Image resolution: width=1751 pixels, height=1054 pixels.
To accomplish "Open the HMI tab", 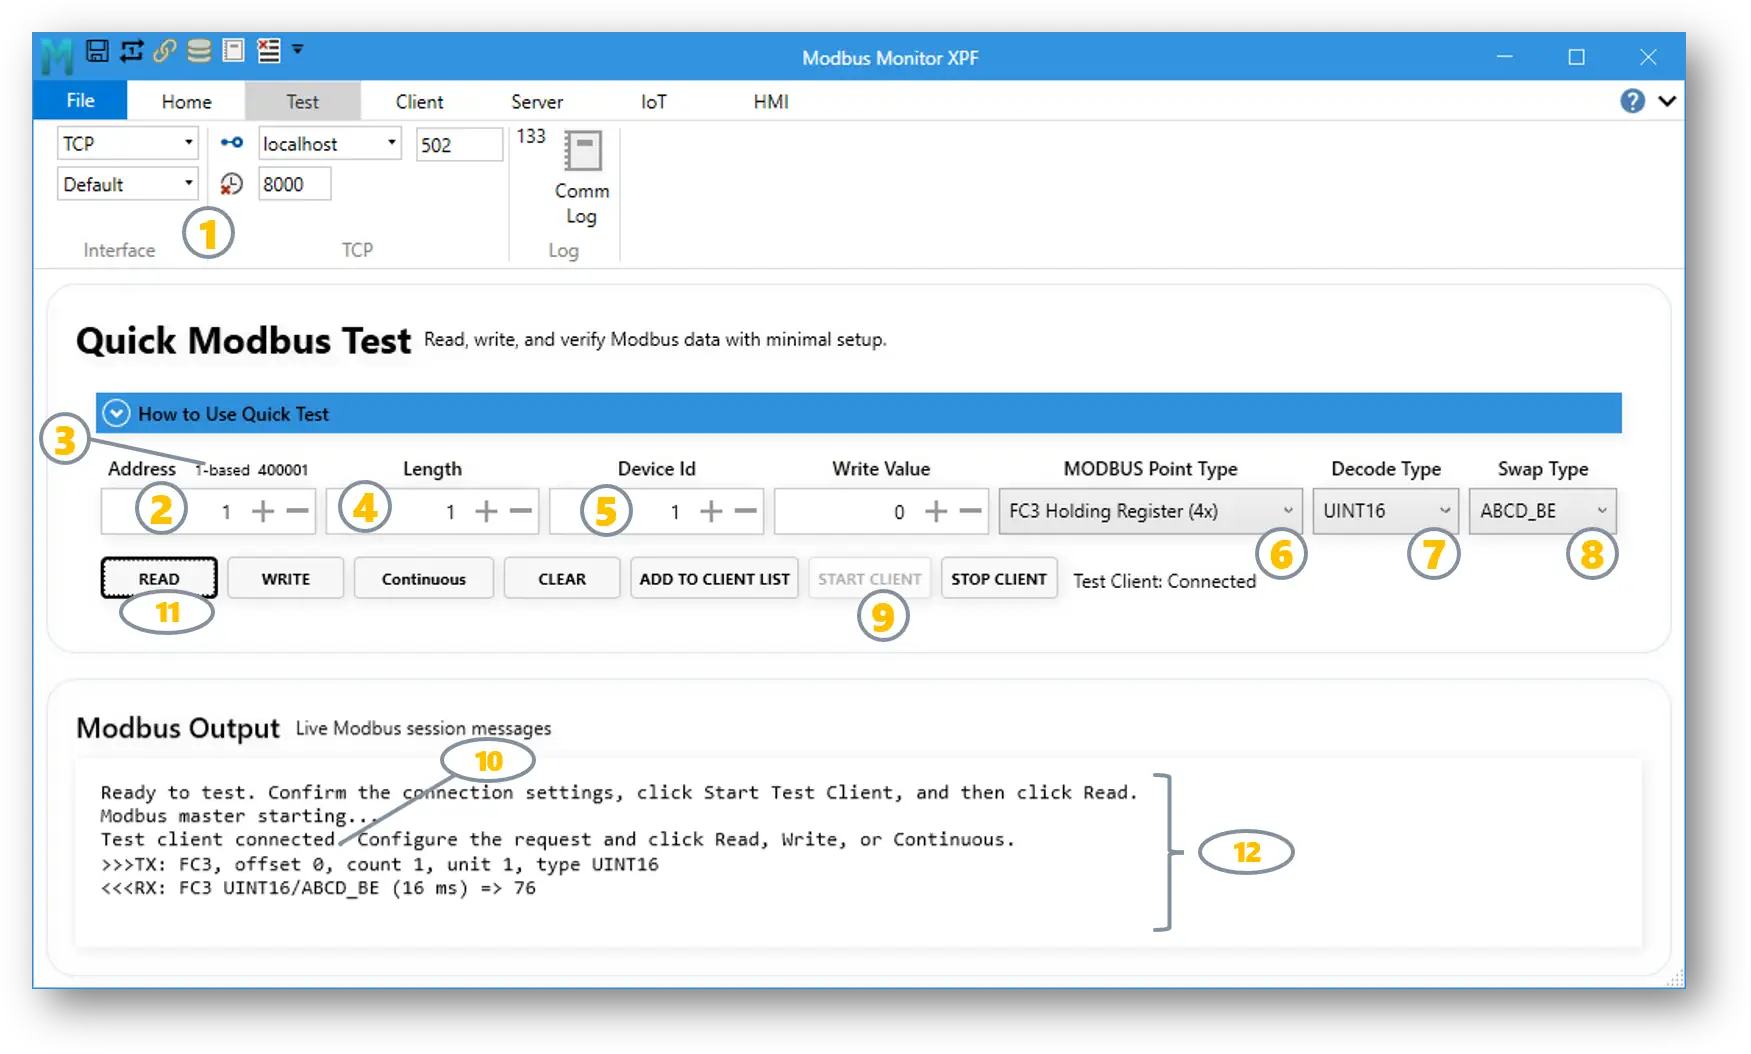I will point(771,102).
